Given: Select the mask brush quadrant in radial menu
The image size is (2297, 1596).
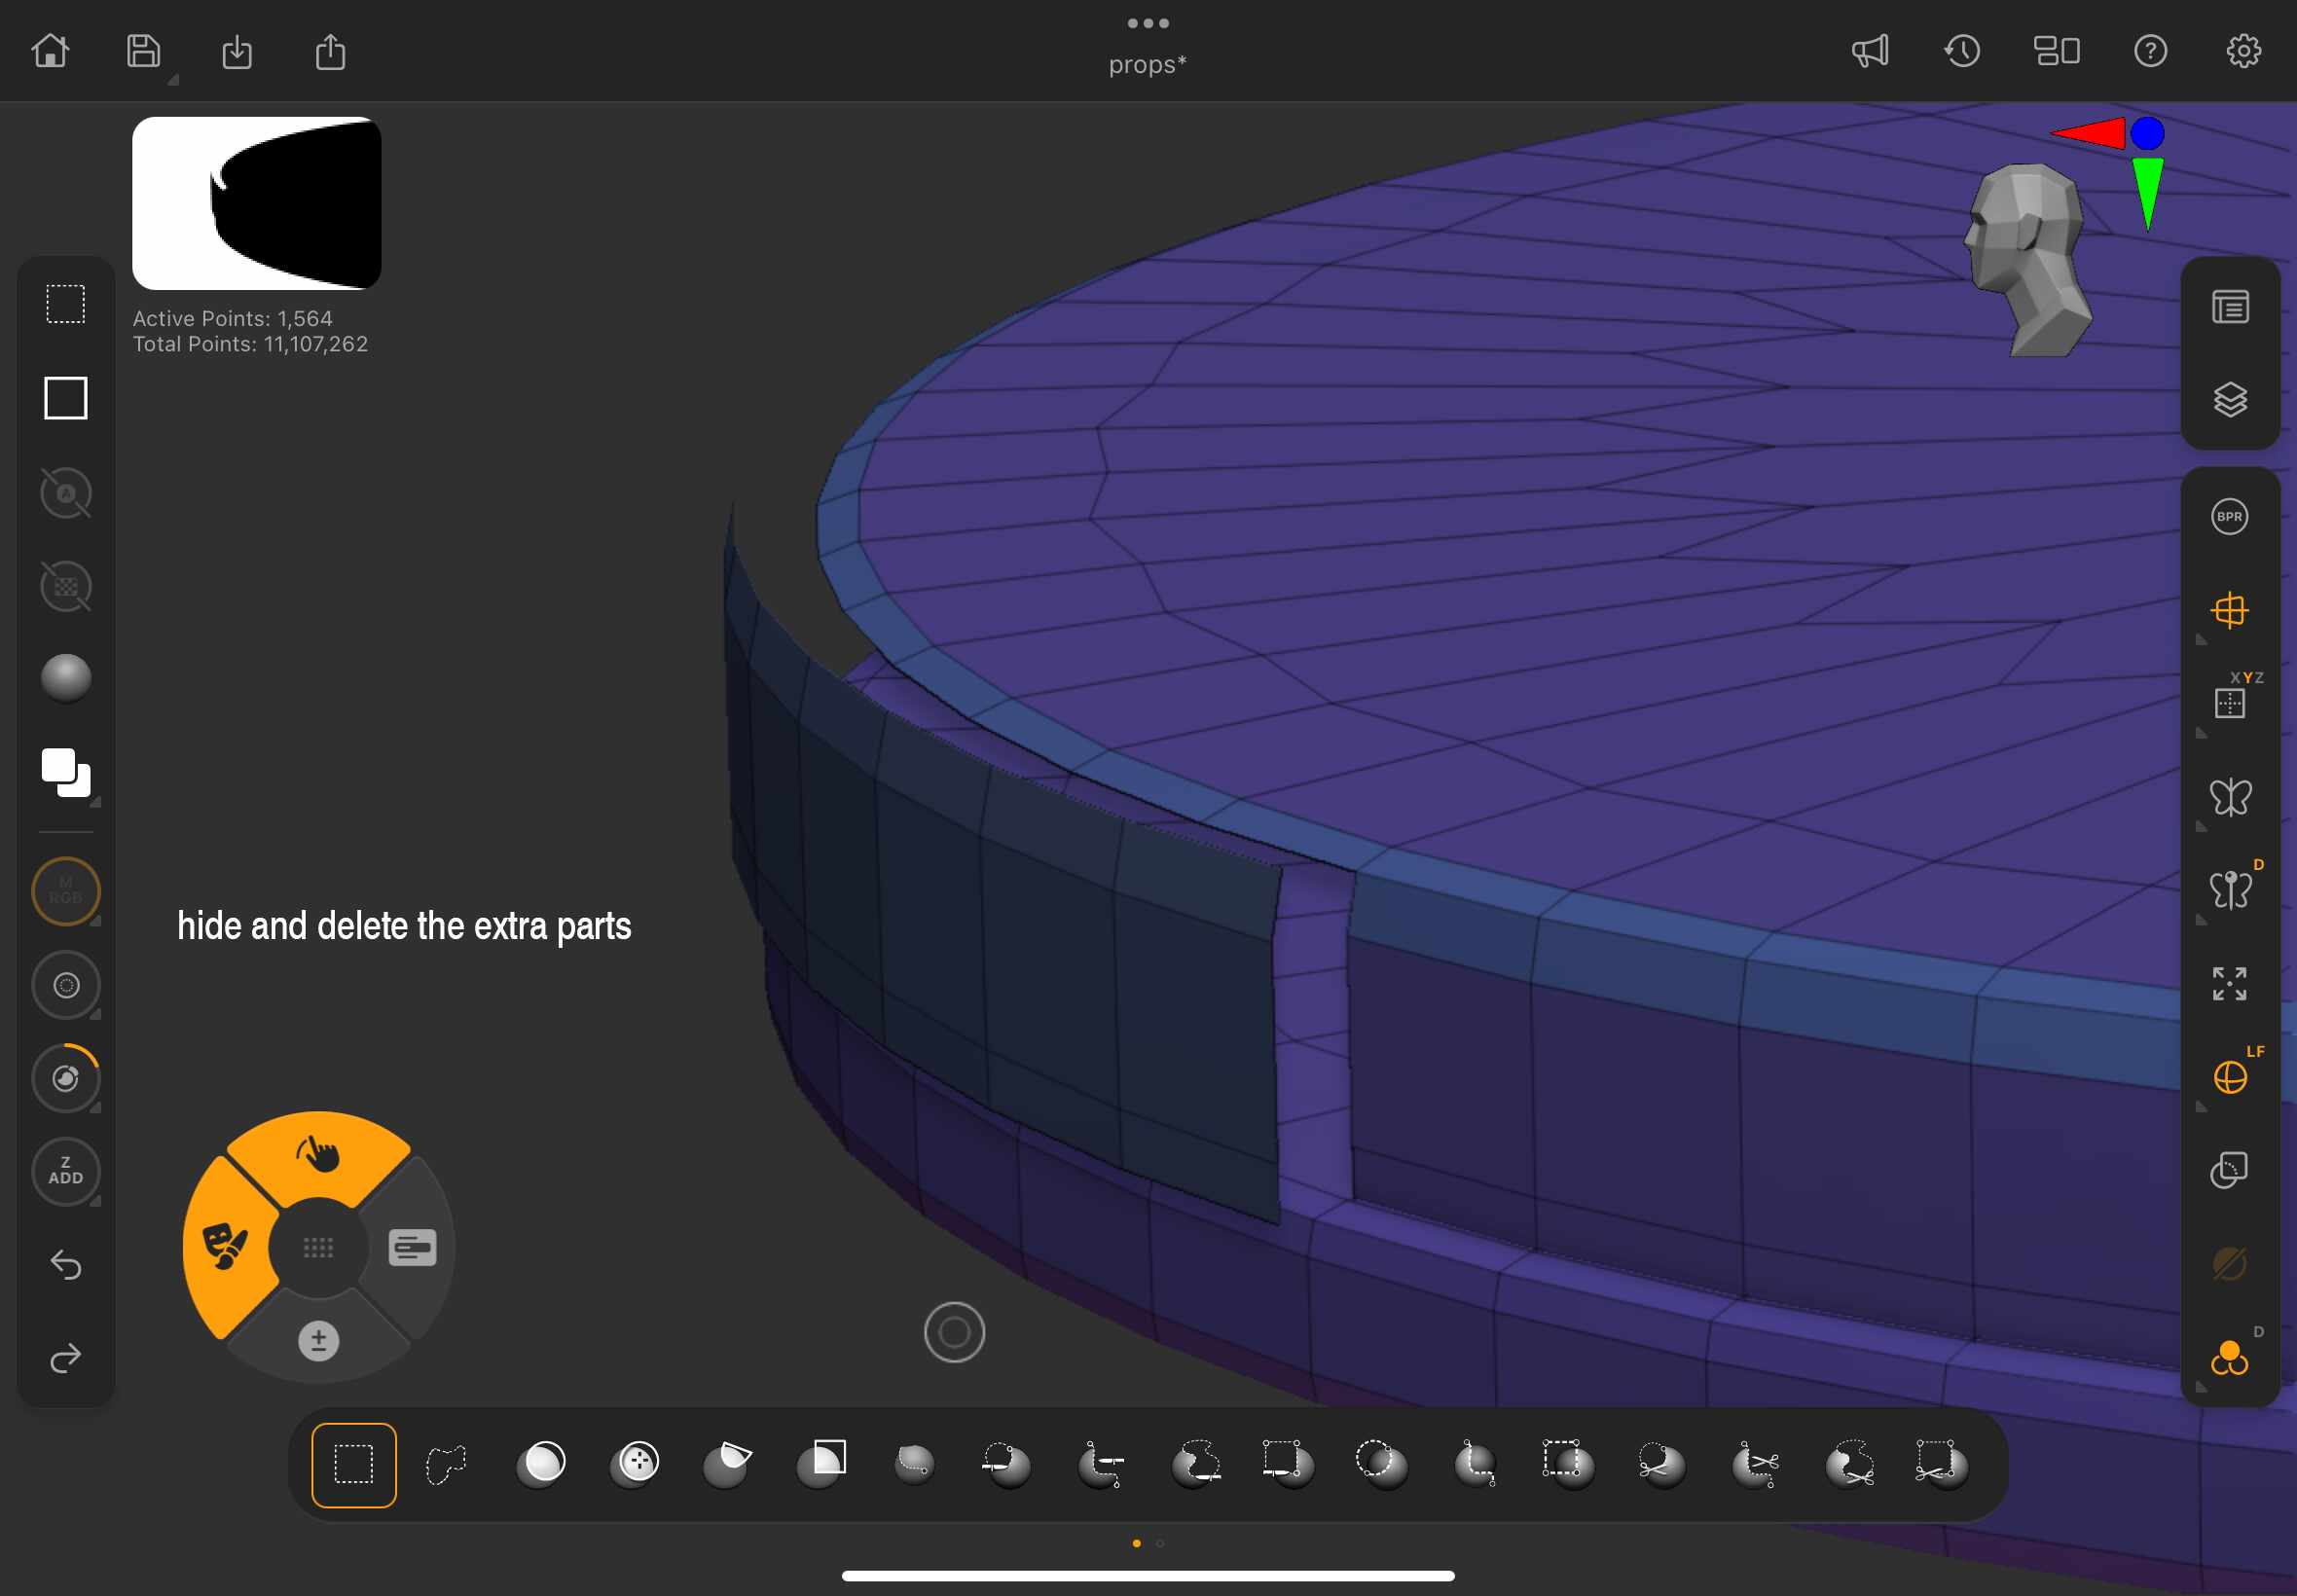Looking at the screenshot, I should [228, 1247].
